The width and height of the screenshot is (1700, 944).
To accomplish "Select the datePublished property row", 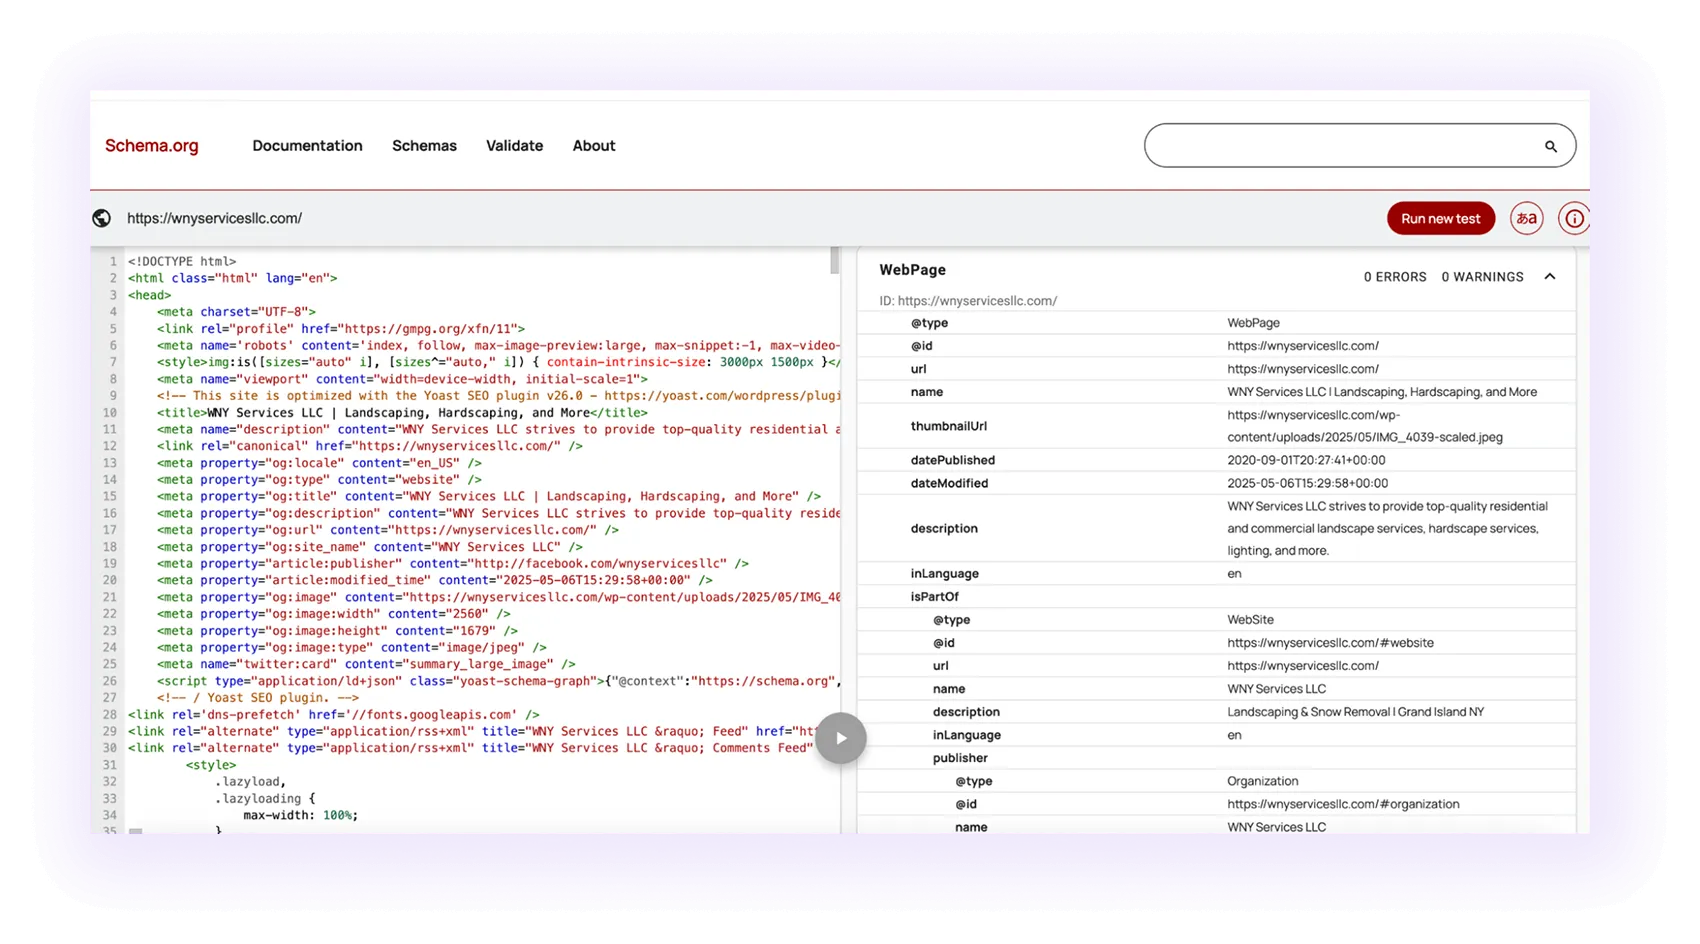I will [x=1216, y=460].
